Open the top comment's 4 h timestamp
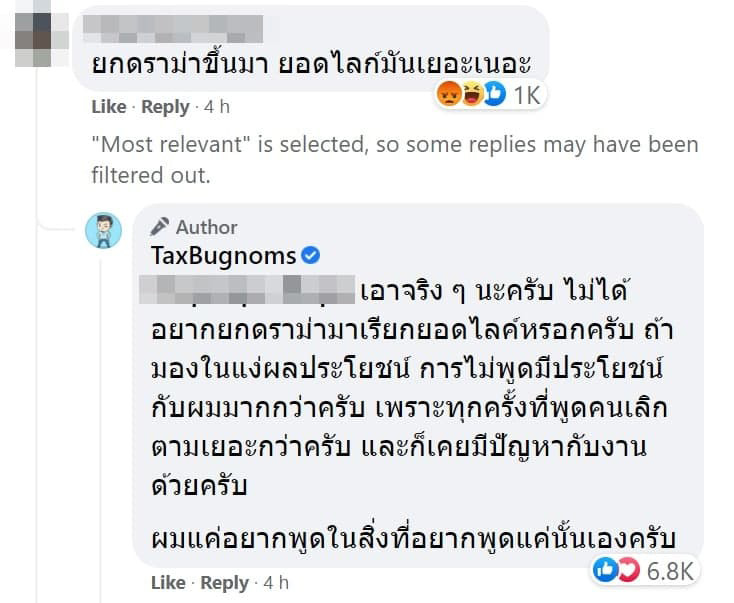The width and height of the screenshot is (734, 603). [x=216, y=107]
